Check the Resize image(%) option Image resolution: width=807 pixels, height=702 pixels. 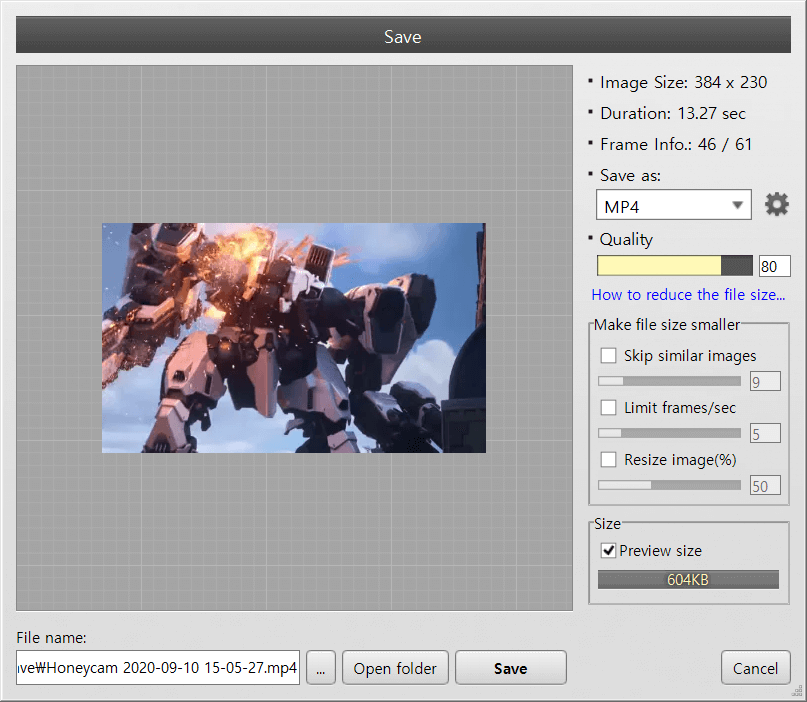608,459
